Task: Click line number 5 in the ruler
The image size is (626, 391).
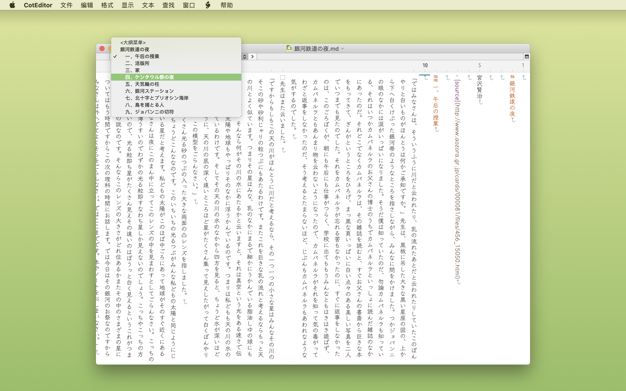Action: (x=479, y=65)
